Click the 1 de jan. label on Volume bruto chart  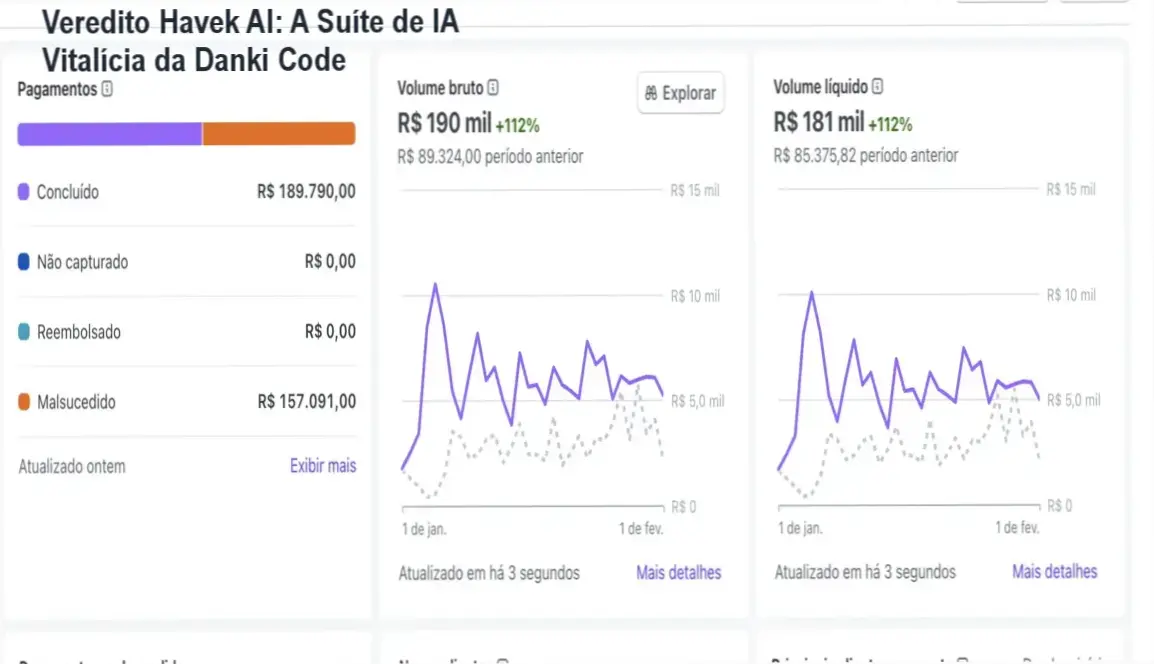[x=424, y=529]
